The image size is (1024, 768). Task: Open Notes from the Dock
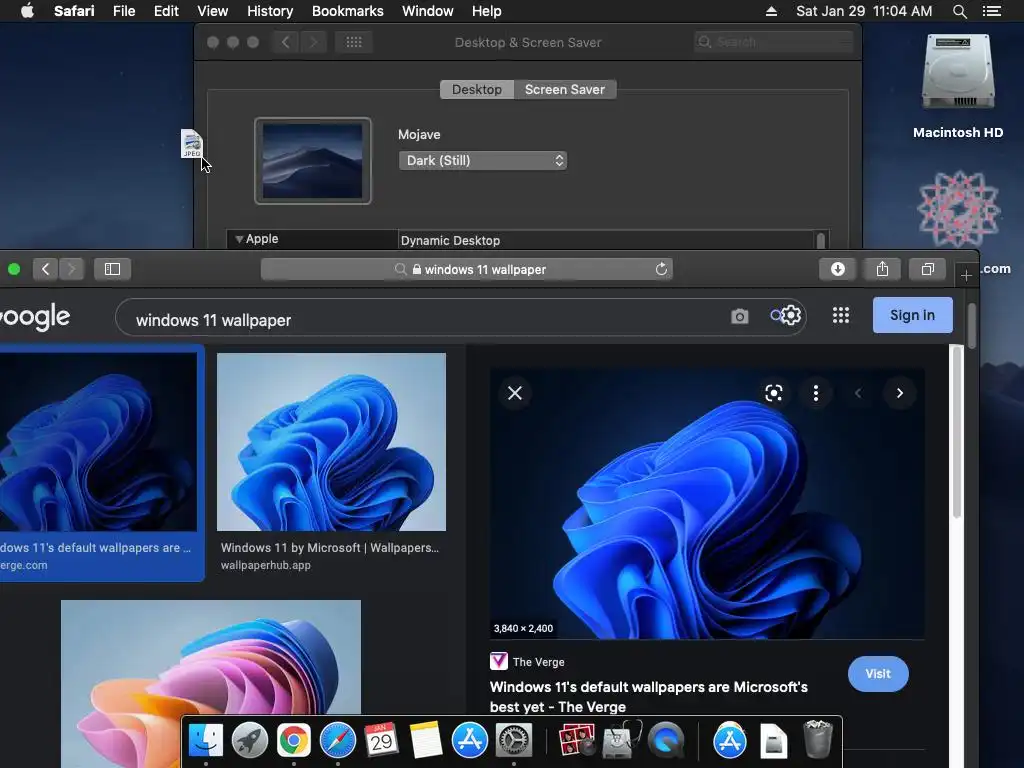point(426,741)
